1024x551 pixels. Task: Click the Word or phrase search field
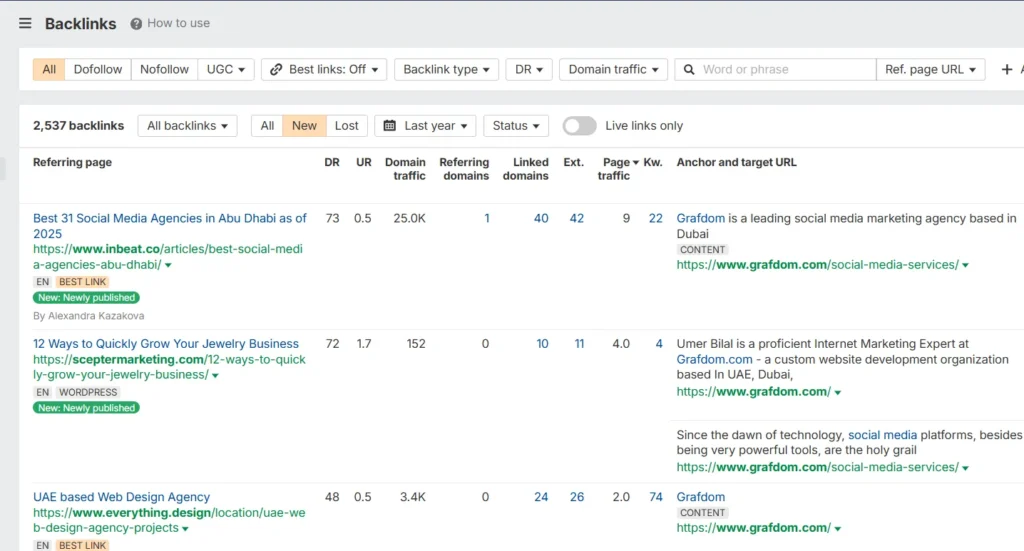coord(775,69)
